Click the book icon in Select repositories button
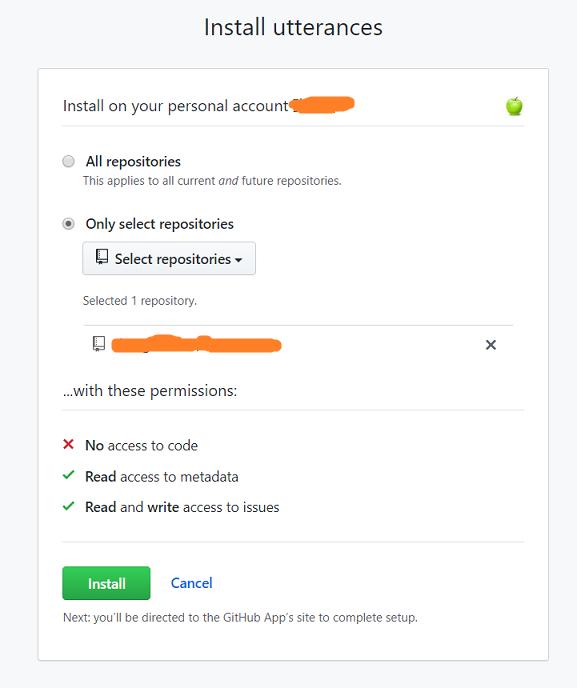The width and height of the screenshot is (577, 688). tap(102, 257)
